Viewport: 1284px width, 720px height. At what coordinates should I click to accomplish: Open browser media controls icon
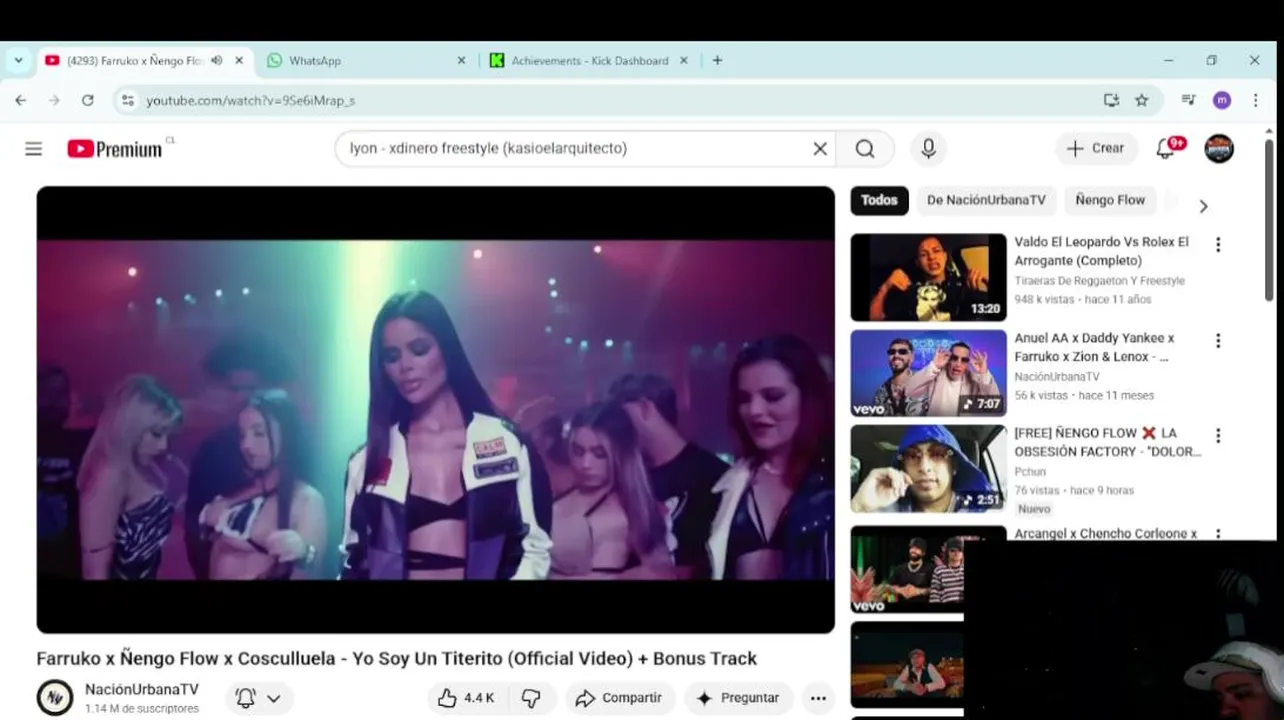click(1188, 100)
